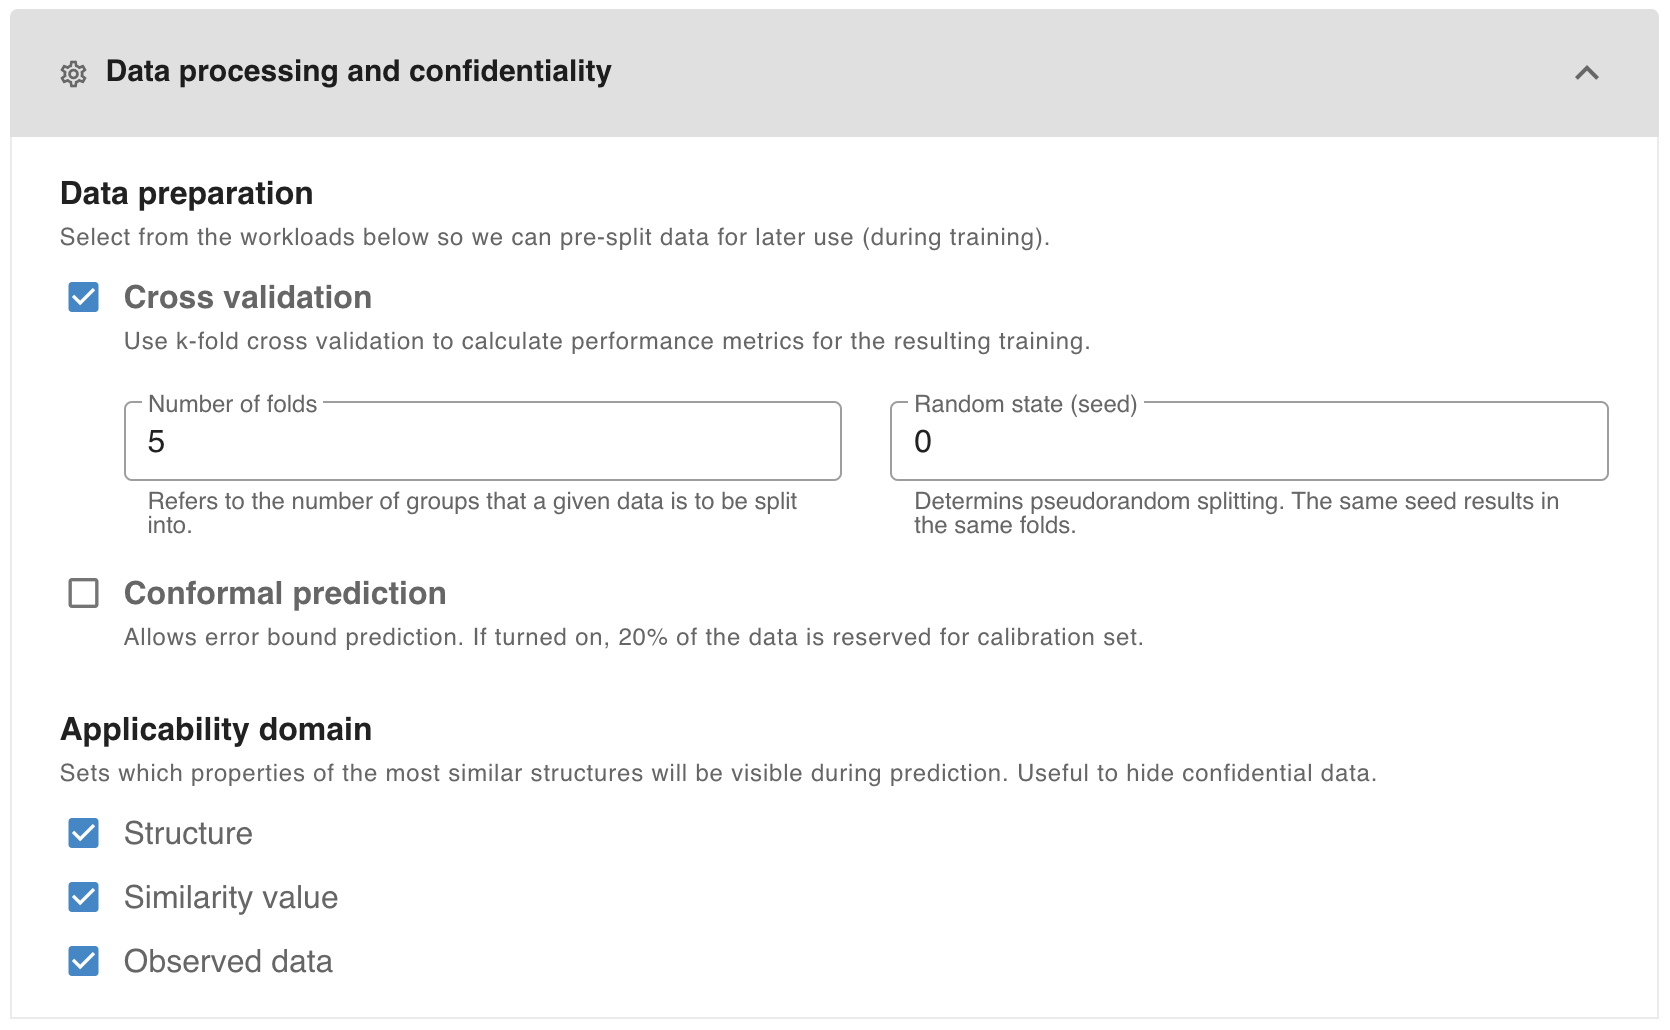1670x1030 pixels.
Task: Enable the Conformal prediction checkbox
Action: (x=84, y=593)
